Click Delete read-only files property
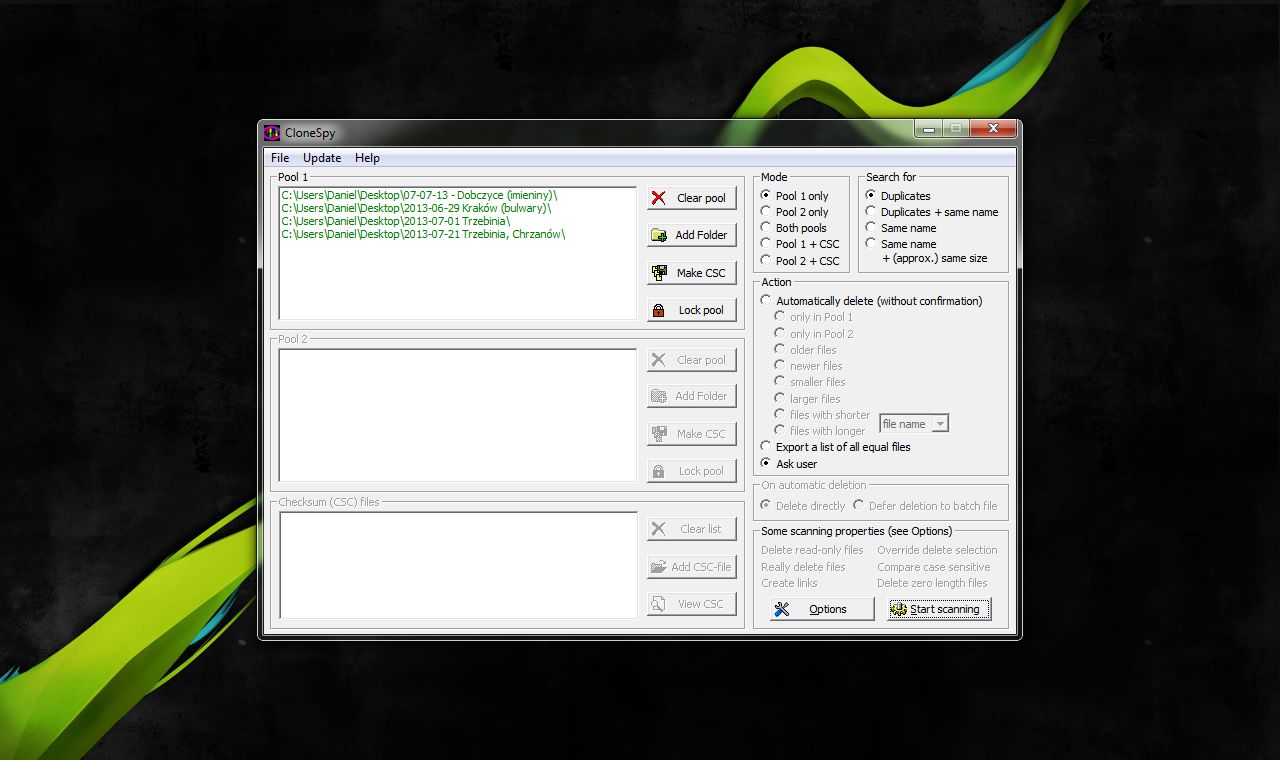Image resolution: width=1280 pixels, height=760 pixels. (x=812, y=550)
